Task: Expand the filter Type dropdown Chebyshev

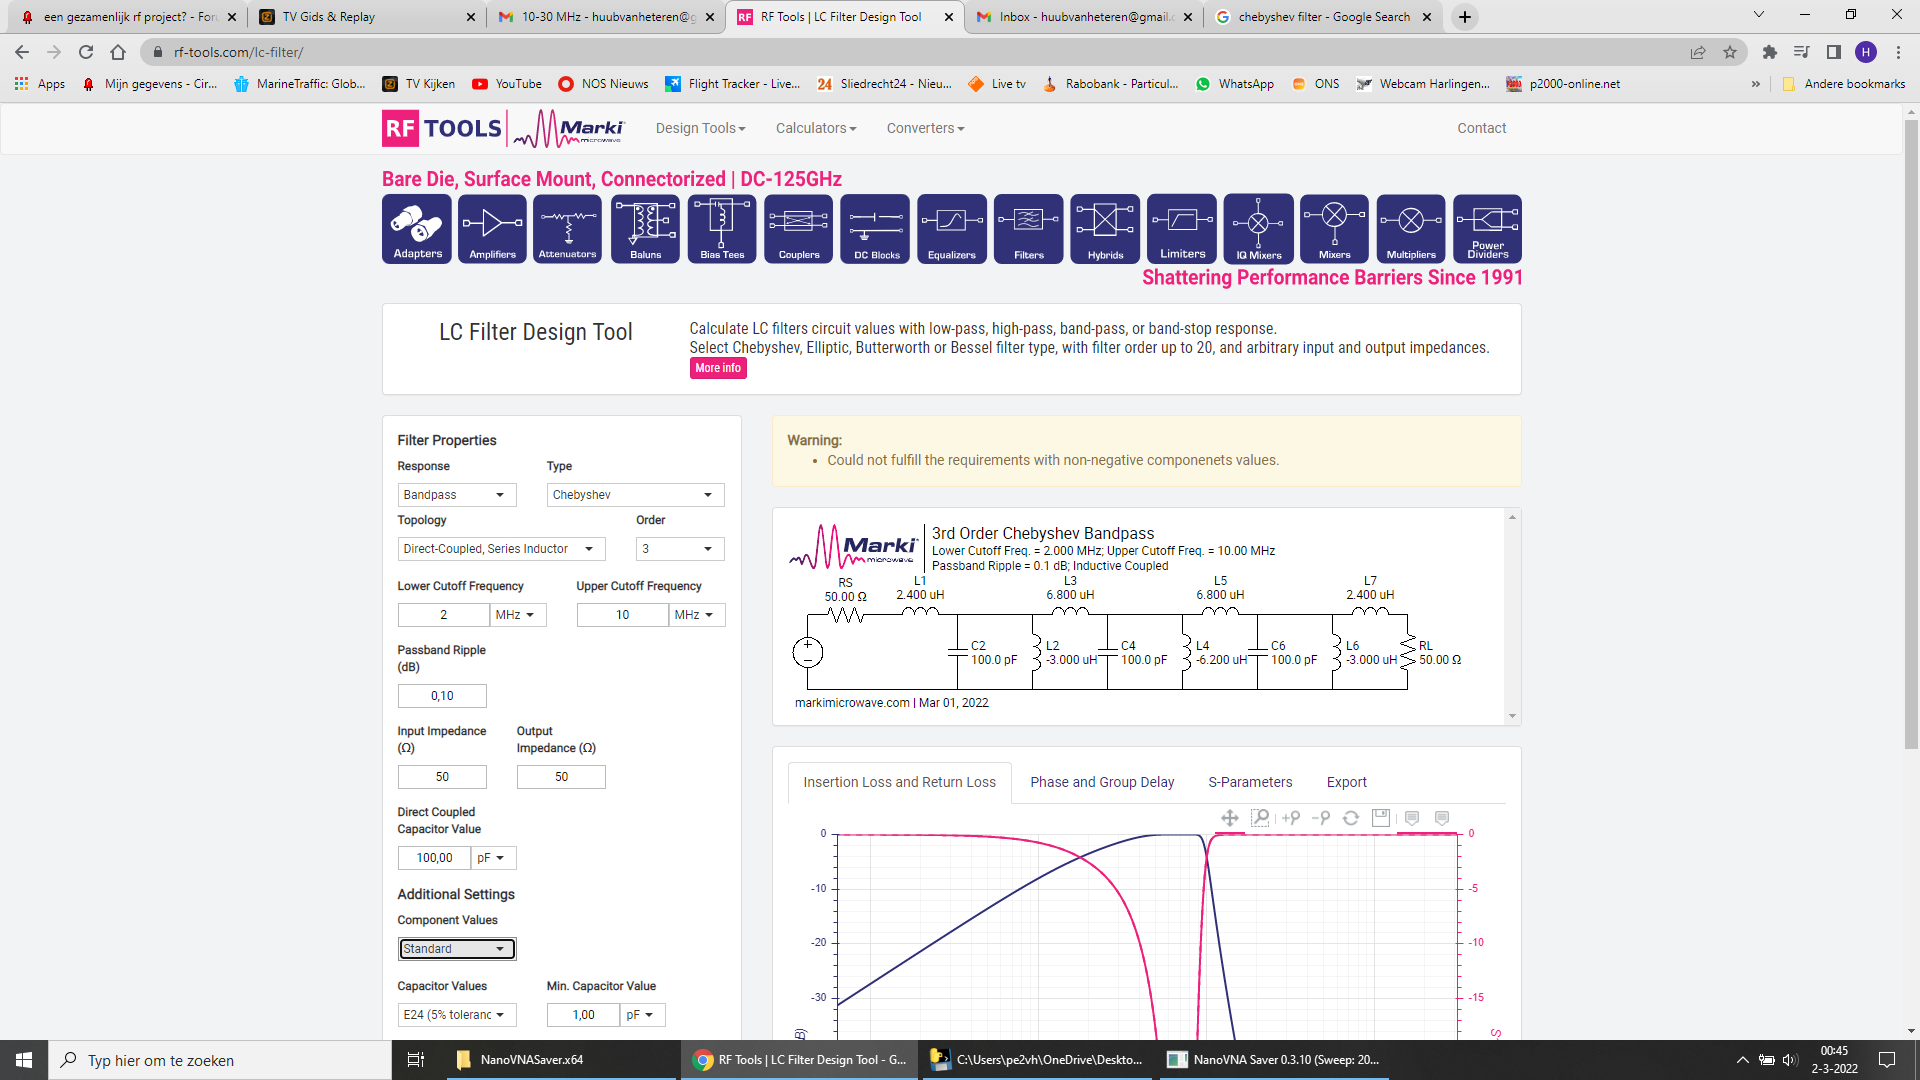Action: (636, 495)
